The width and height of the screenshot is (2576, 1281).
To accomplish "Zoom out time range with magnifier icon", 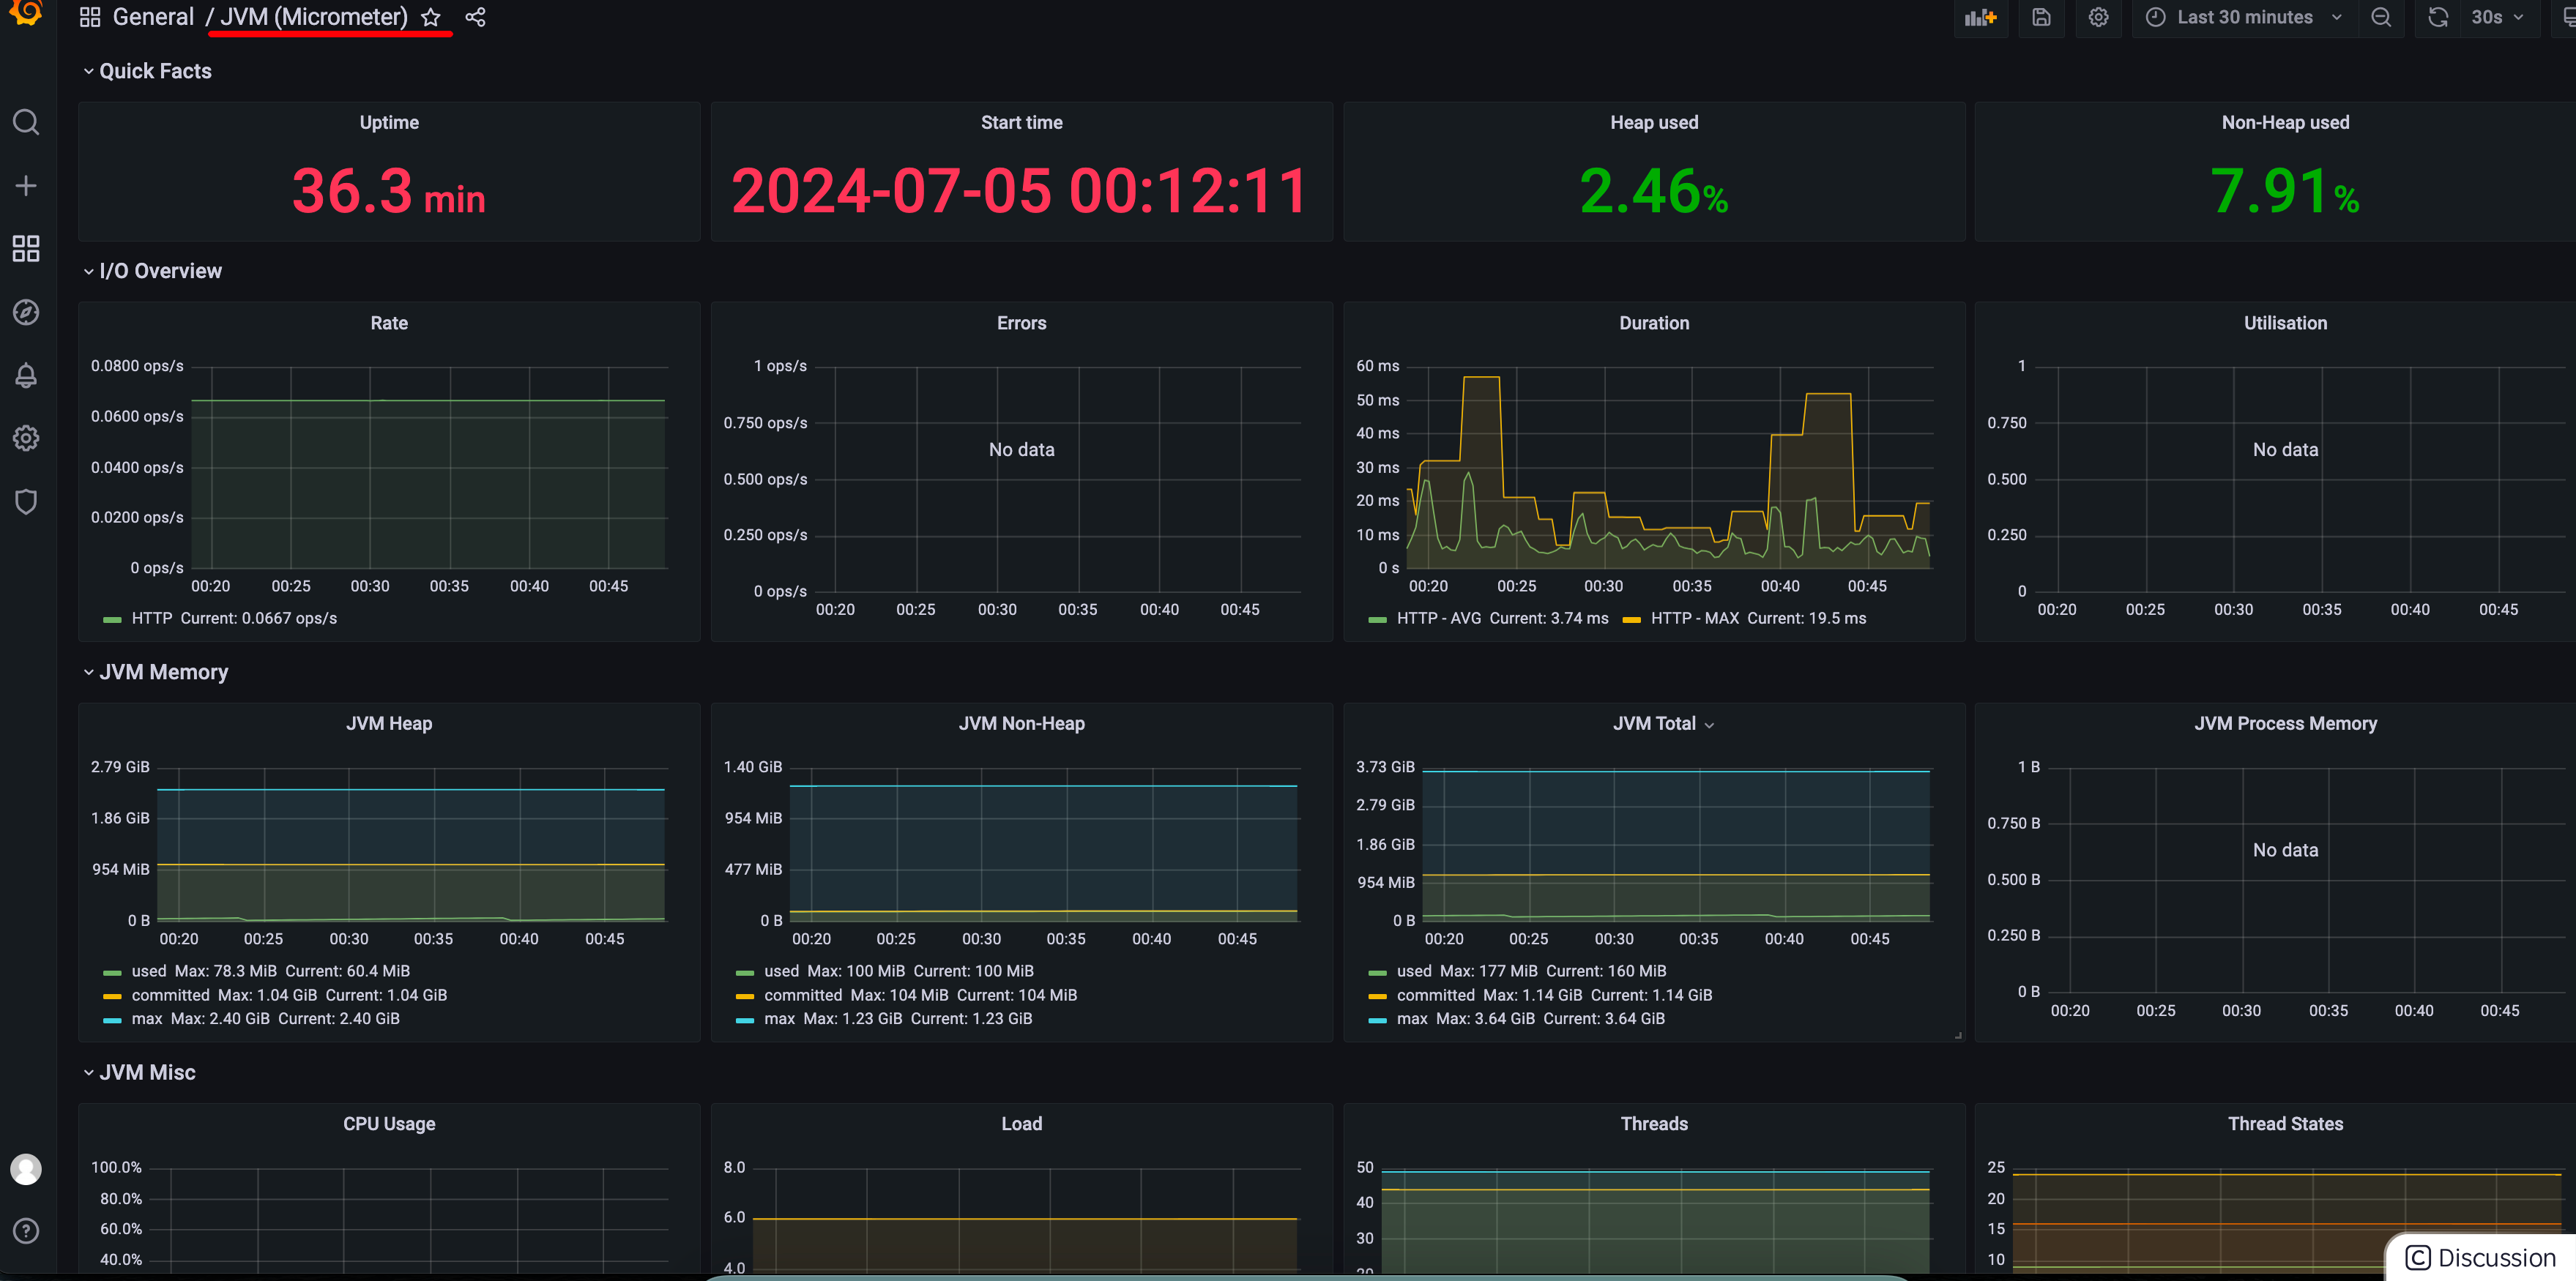I will 2381,17.
